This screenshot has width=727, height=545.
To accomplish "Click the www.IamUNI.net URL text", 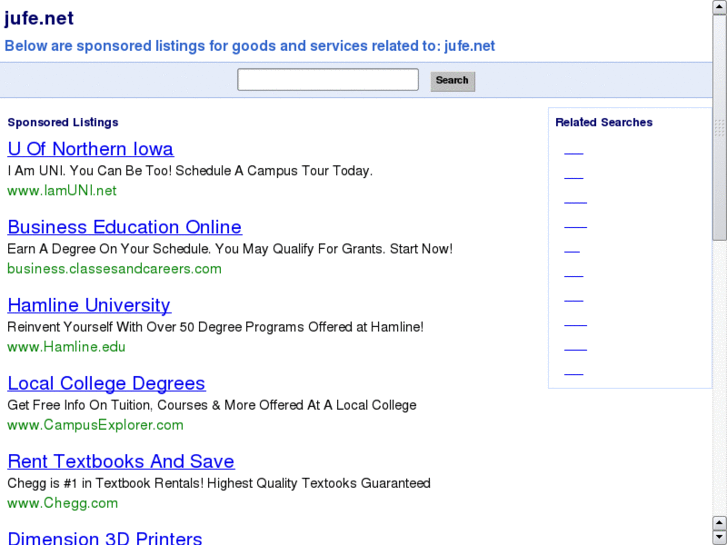I will pyautogui.click(x=62, y=191).
